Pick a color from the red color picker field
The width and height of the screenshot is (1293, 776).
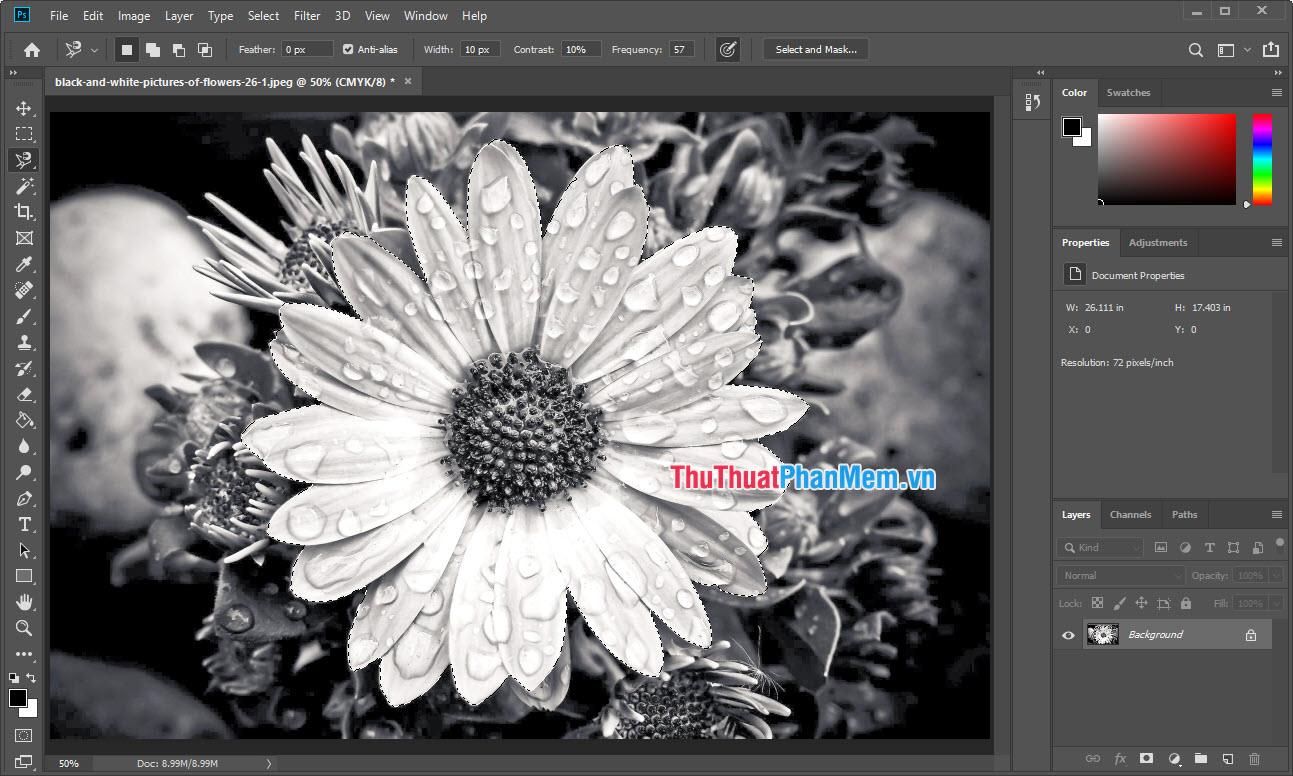coord(1165,160)
